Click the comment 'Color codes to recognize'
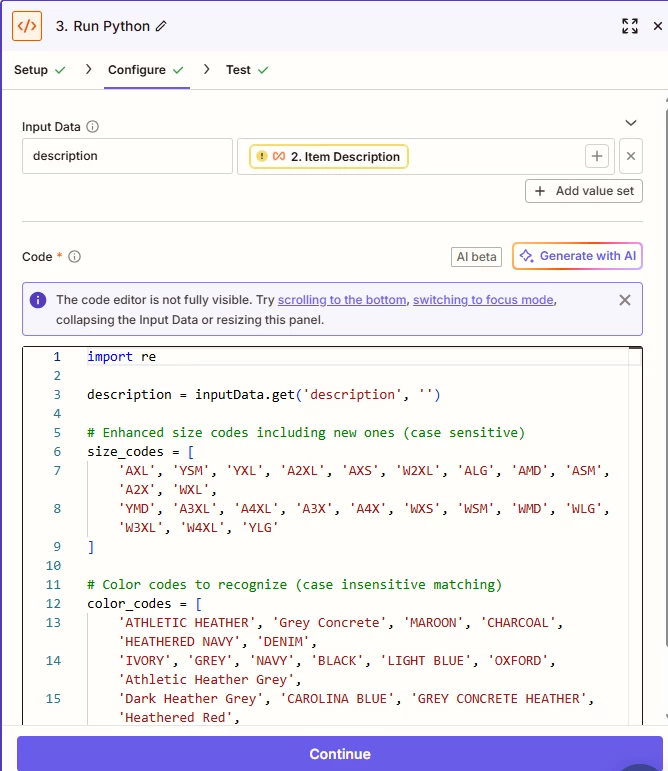The image size is (668, 771). click(x=294, y=585)
